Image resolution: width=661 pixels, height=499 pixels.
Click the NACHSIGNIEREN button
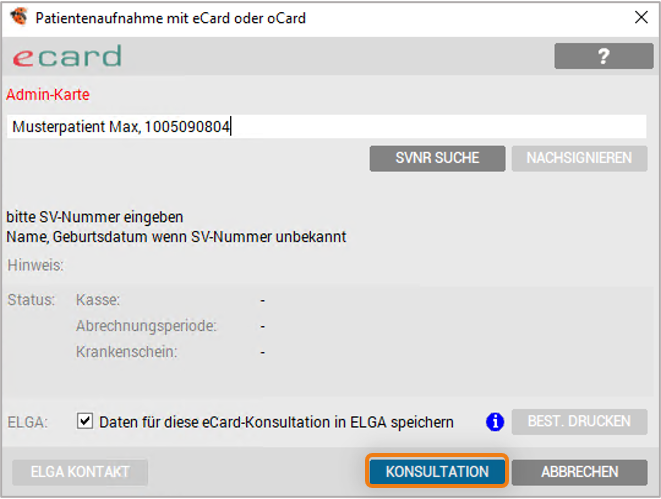579,158
